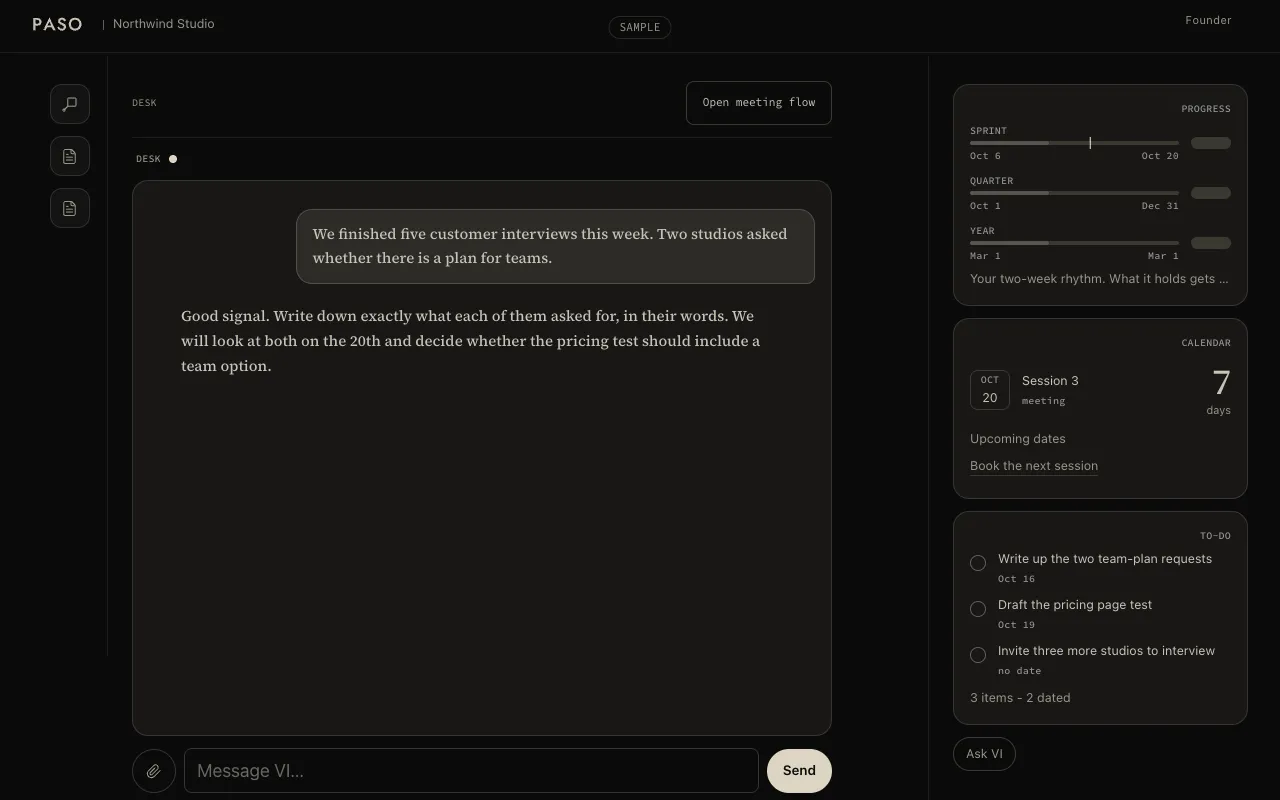This screenshot has height=800, width=1280.
Task: Click the "Good signal" reply text
Action: point(470,341)
